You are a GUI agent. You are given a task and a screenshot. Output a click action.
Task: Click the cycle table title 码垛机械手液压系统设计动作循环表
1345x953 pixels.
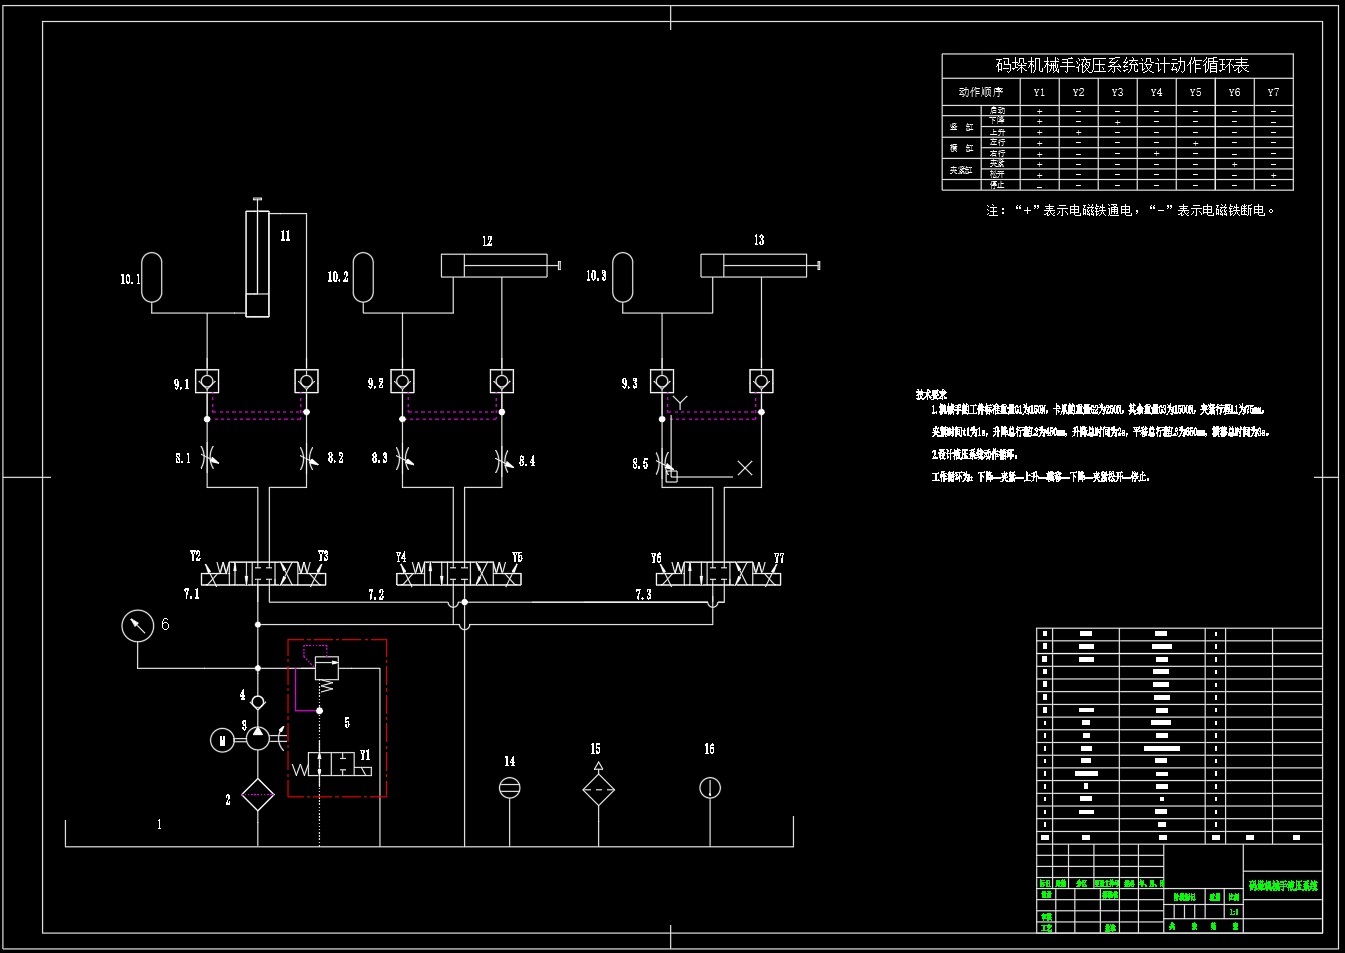1122,65
